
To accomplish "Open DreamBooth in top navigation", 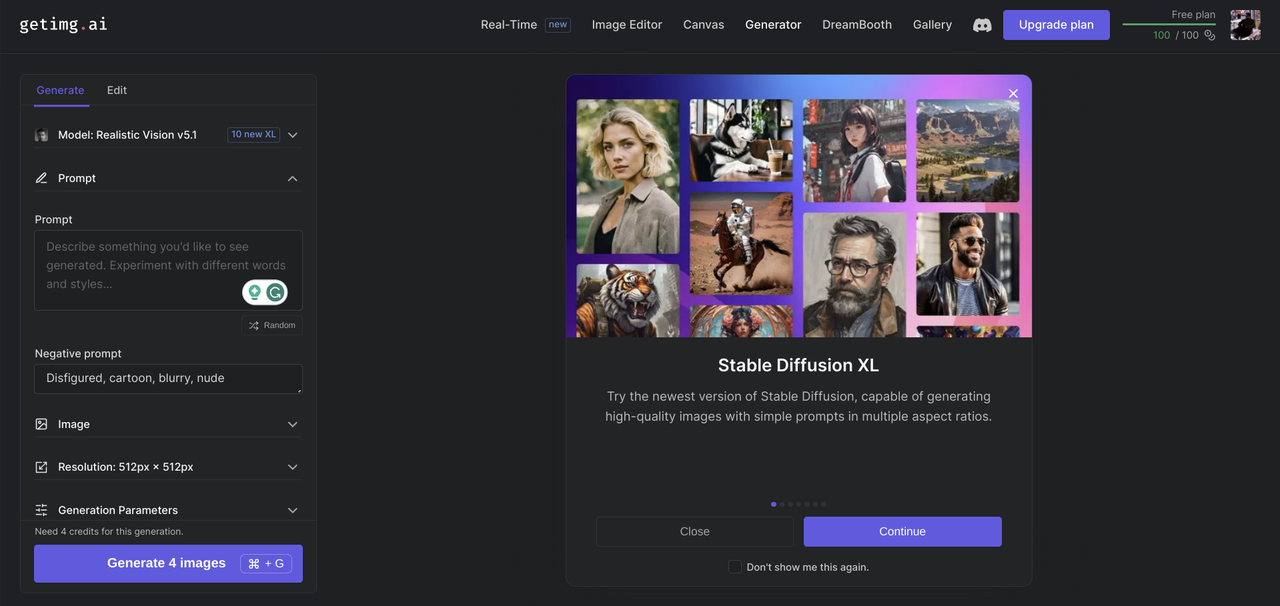I will tap(857, 25).
